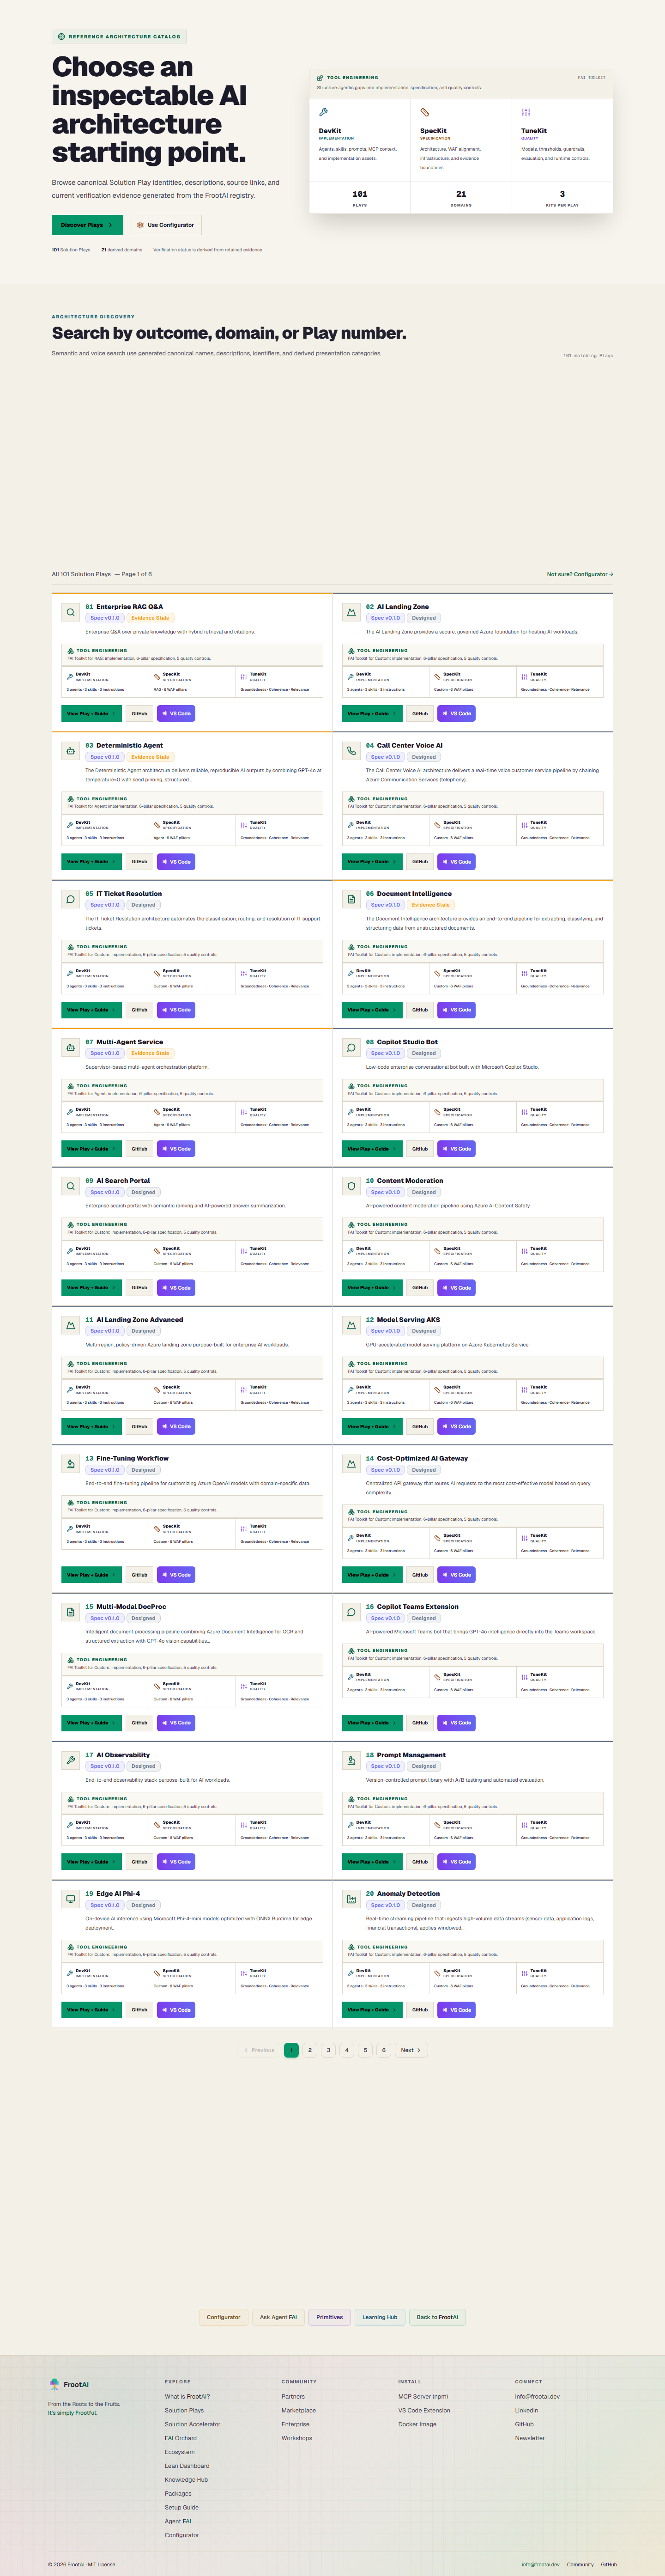The height and width of the screenshot is (2576, 665).
Task: Click the Deterministic Agent robot icon
Action: (x=70, y=751)
